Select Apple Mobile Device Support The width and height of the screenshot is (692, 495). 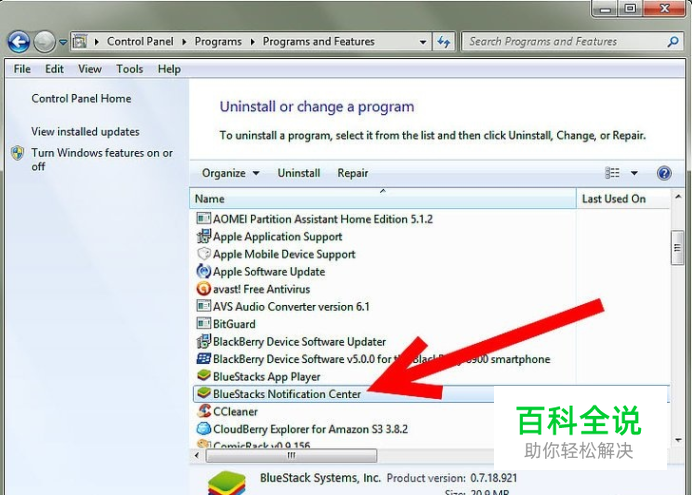[x=284, y=255]
